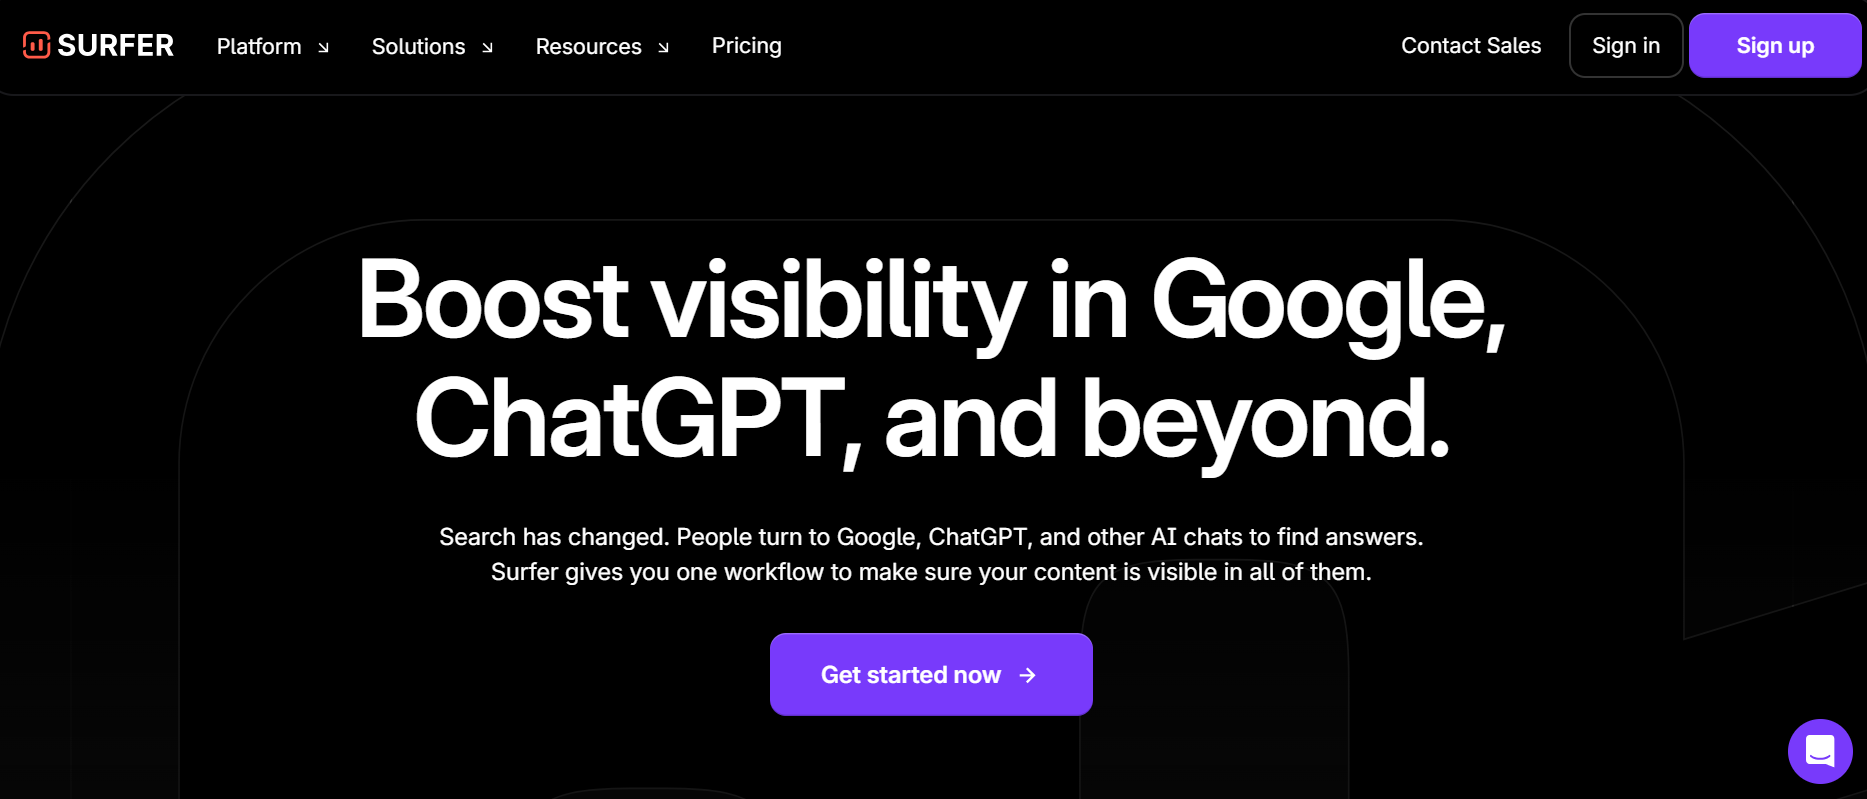Click the top navigation bar's empty area
Screen dimensions: 1867x799
pyautogui.click(x=1090, y=46)
